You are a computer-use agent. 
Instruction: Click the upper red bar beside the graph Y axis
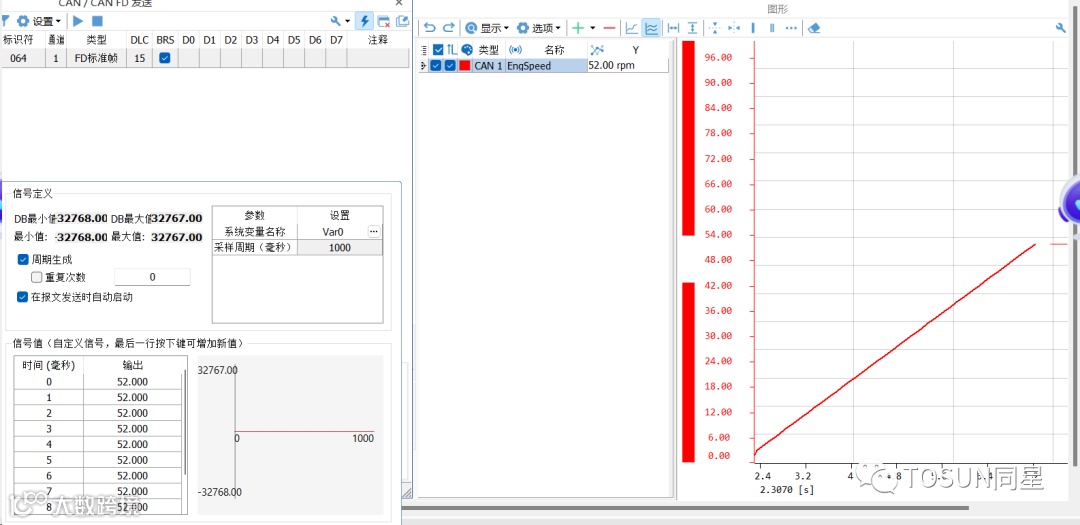pyautogui.click(x=688, y=138)
